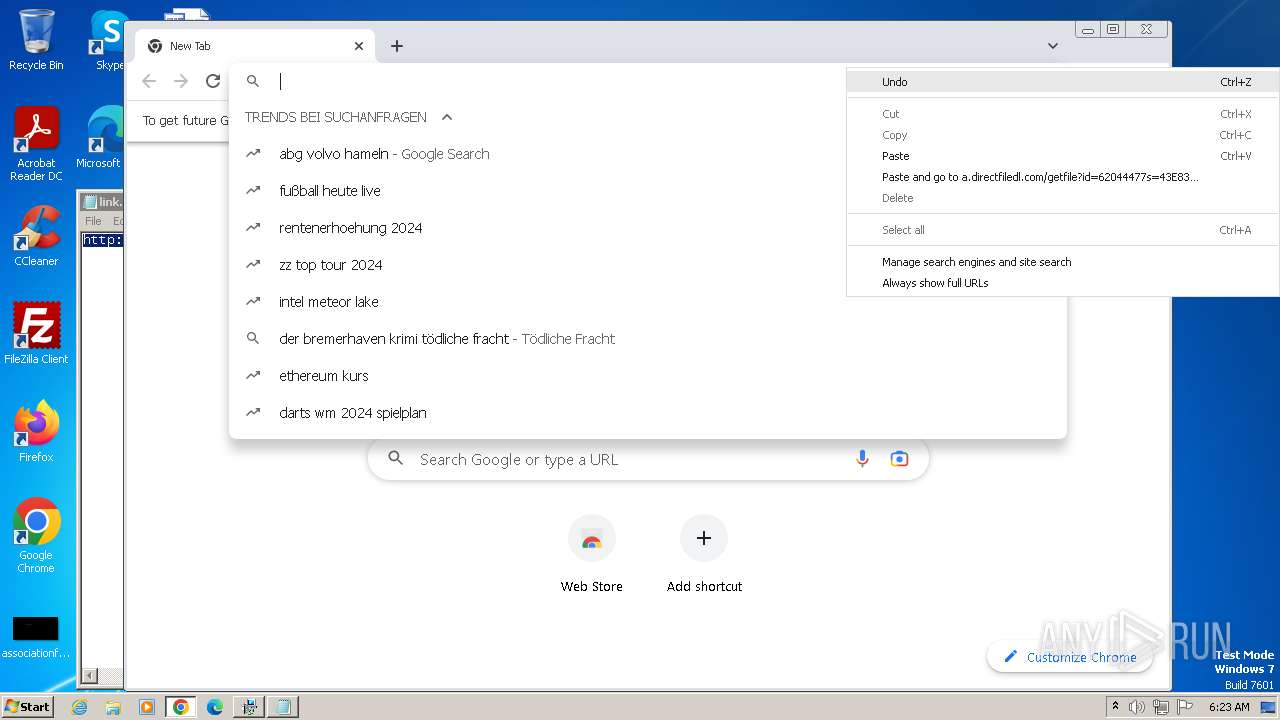Select suggestion intel meteor lake
This screenshot has height=720, width=1280.
648,302
